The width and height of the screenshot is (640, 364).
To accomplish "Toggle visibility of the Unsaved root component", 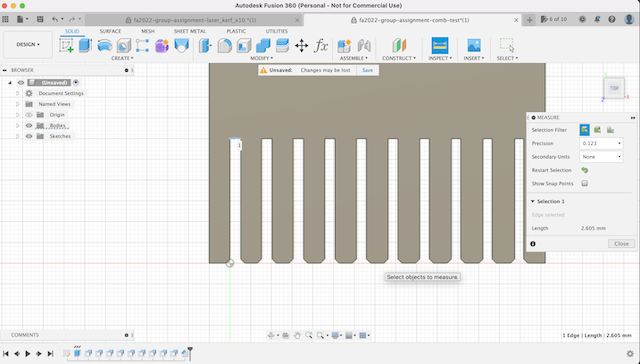I will click(x=21, y=83).
